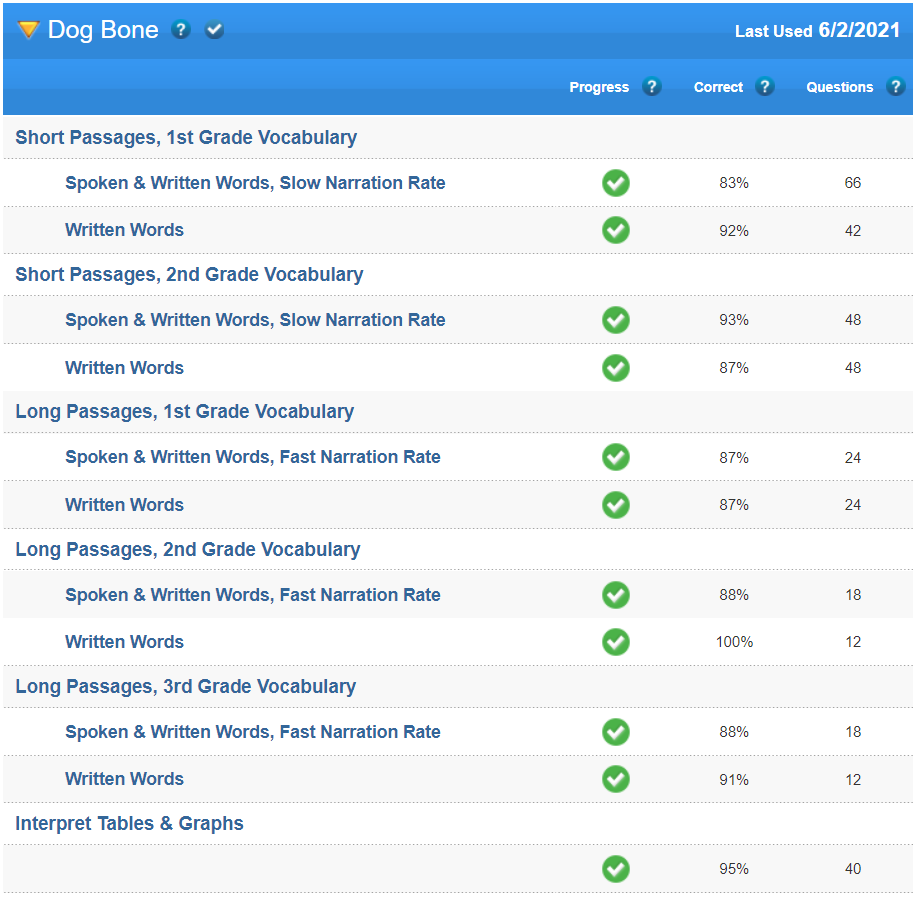Open the Correct column help icon
Screen dimensions: 918x900
click(765, 87)
